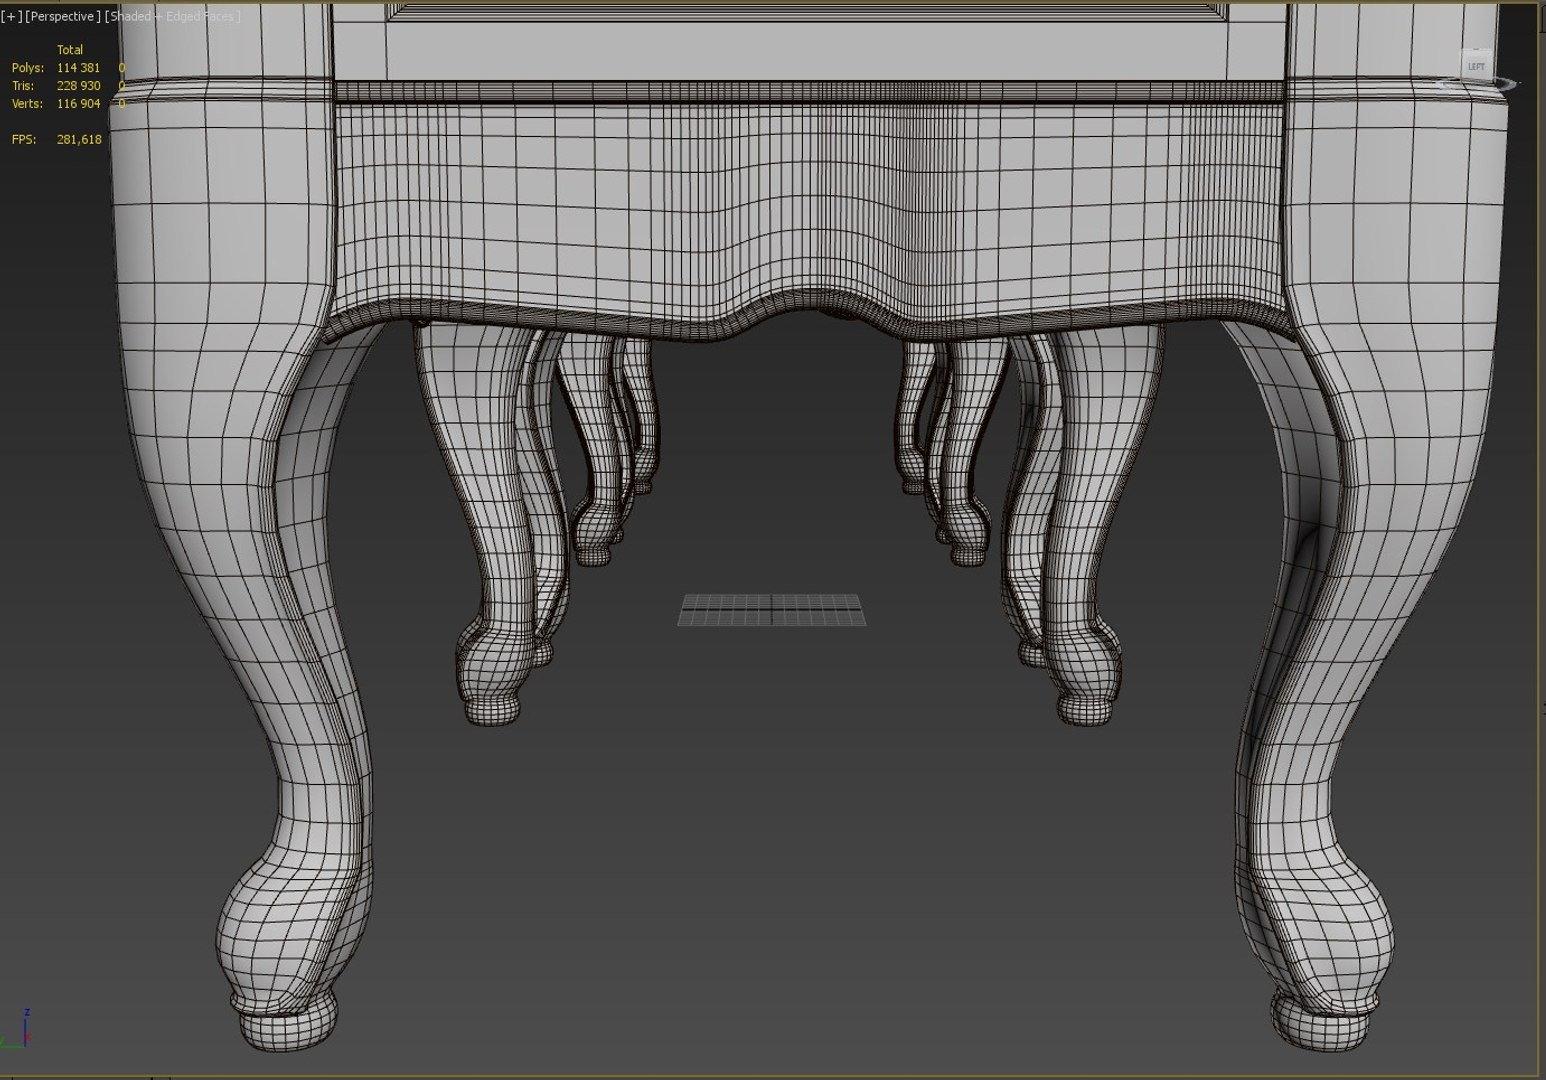Open the Shaded + Edged Faces shading menu
Image resolution: width=1546 pixels, height=1080 pixels.
coord(172,16)
